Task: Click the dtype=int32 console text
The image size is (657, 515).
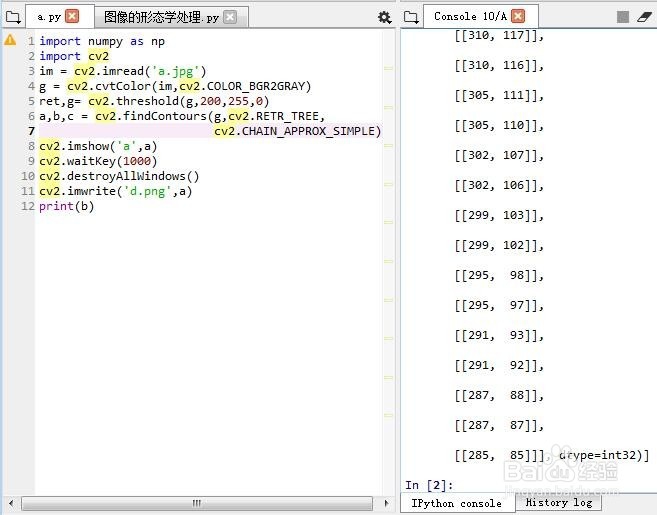Action: pos(598,455)
